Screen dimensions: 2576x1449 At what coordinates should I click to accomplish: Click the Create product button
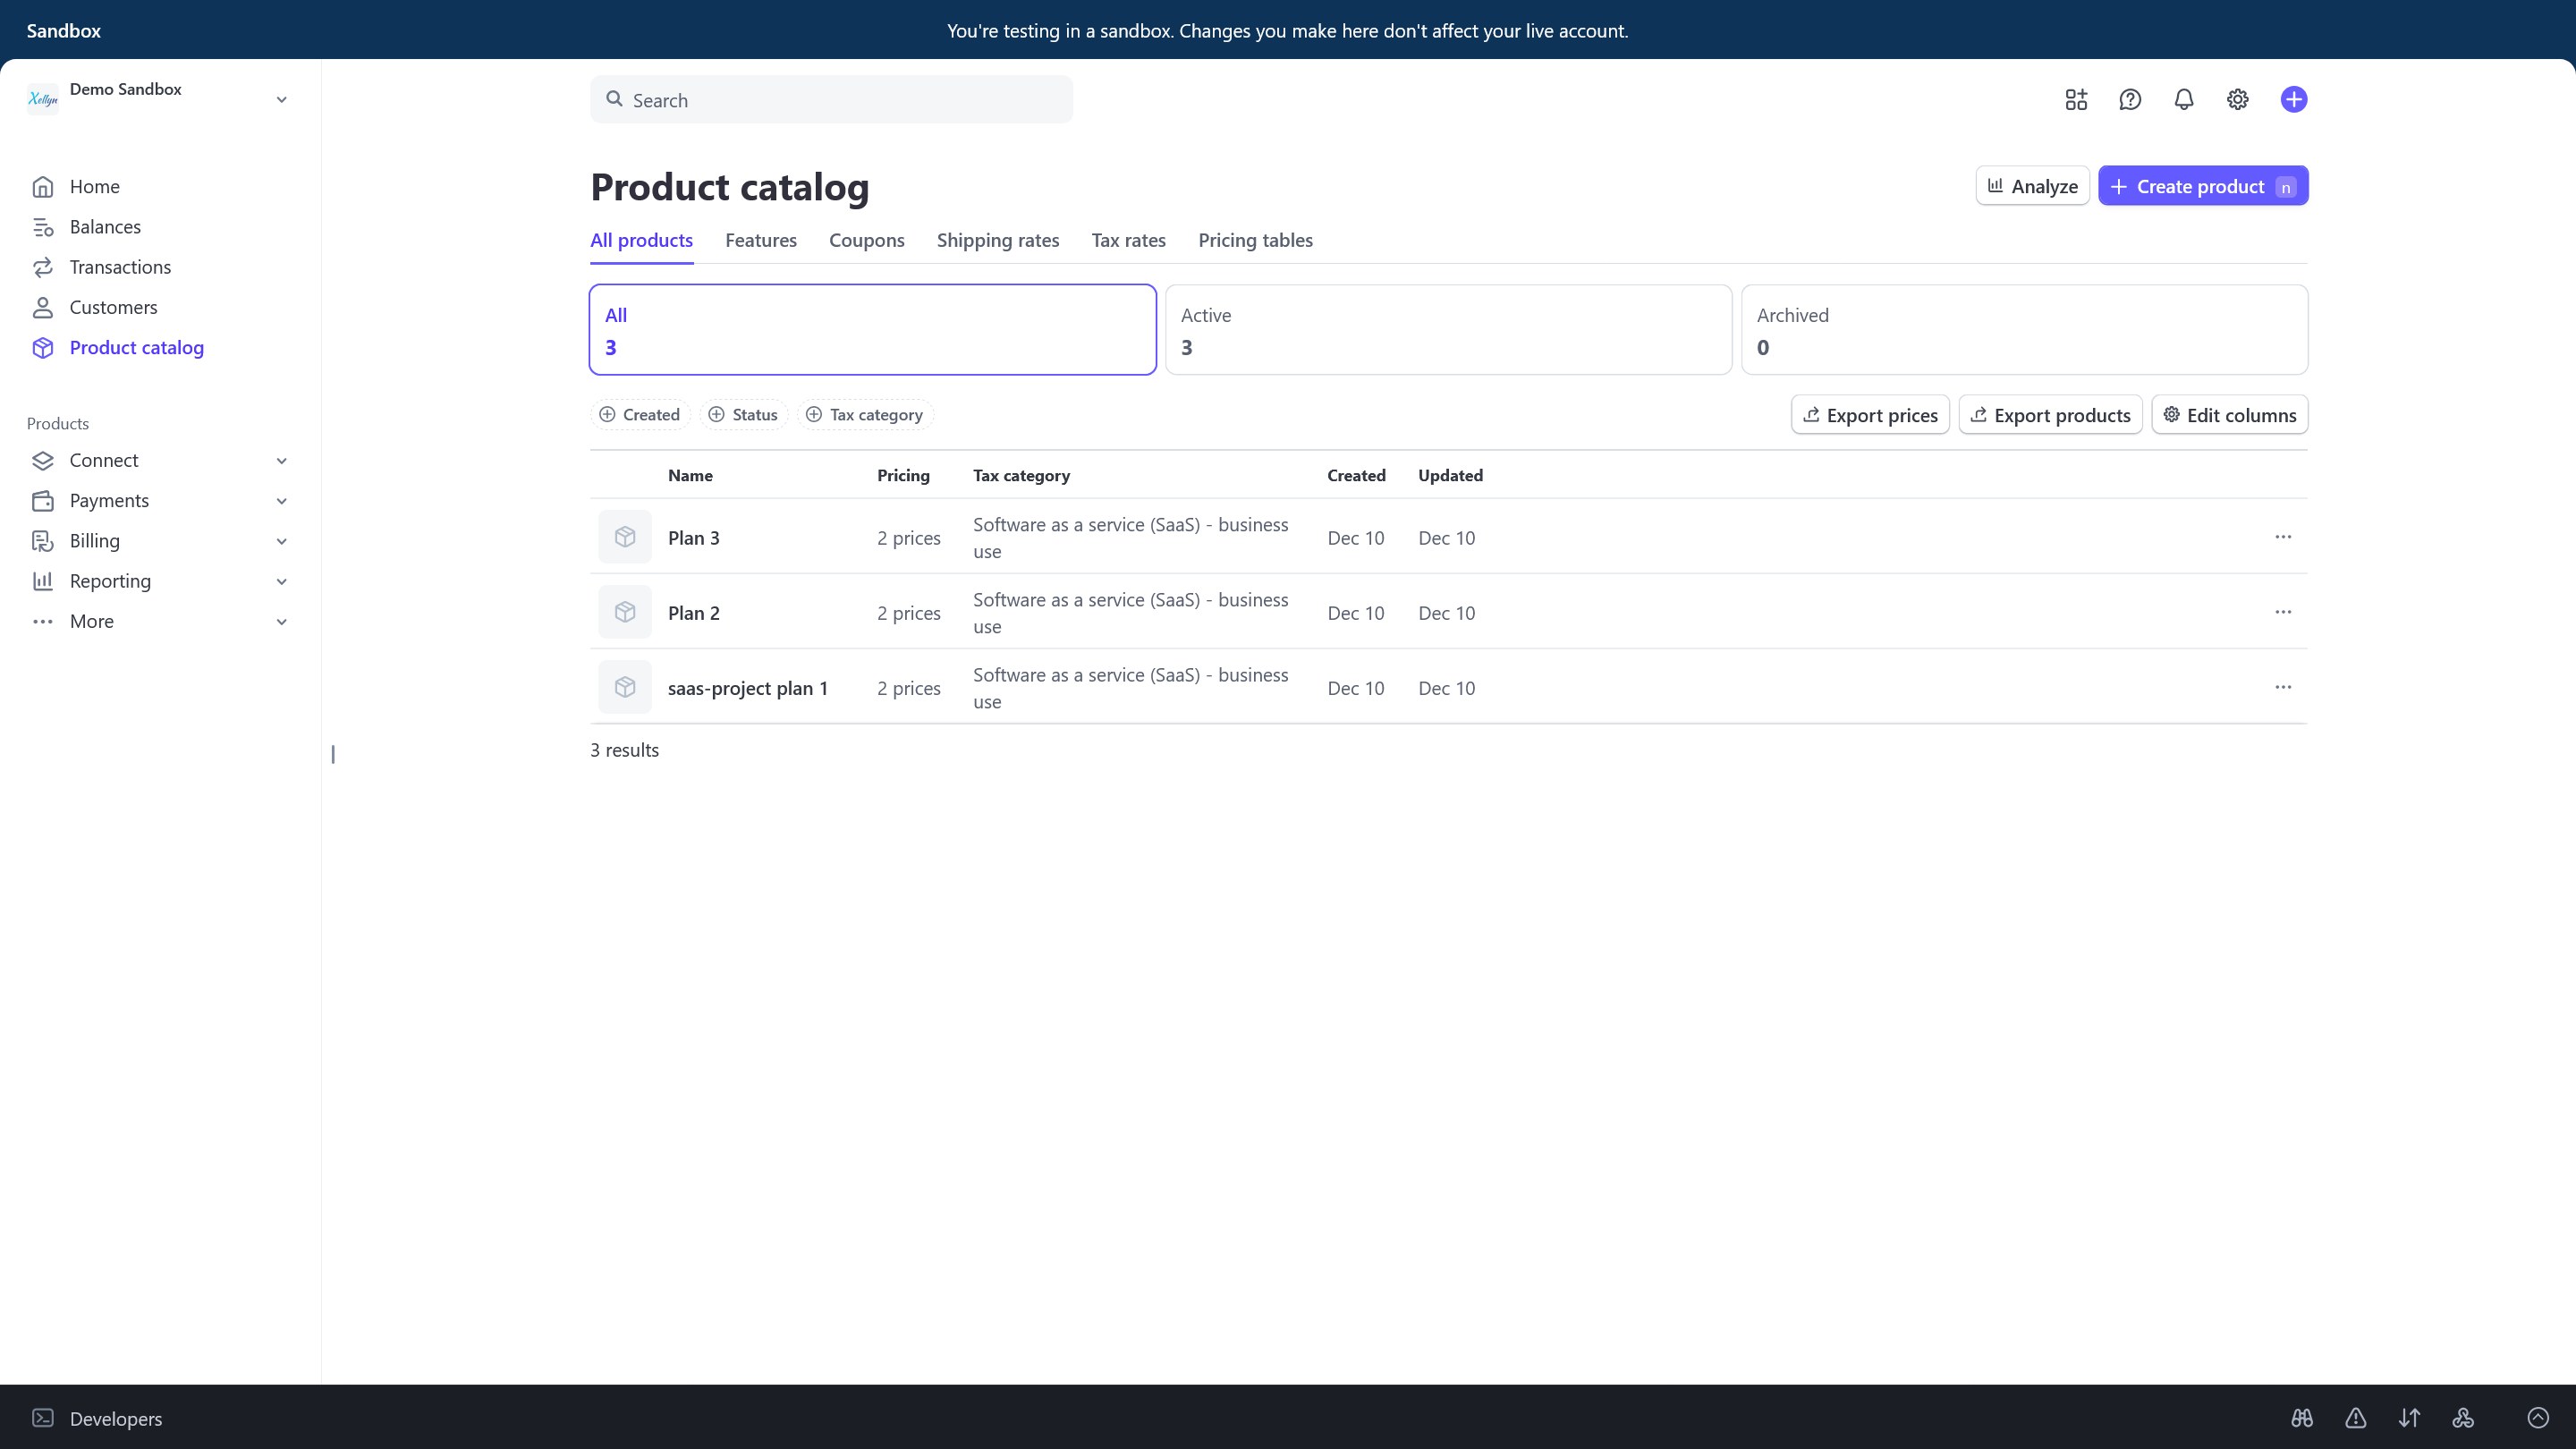click(2204, 186)
